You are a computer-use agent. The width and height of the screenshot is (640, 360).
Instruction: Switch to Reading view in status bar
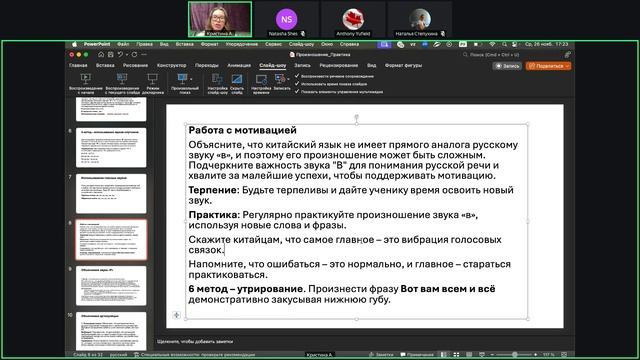[x=469, y=355]
